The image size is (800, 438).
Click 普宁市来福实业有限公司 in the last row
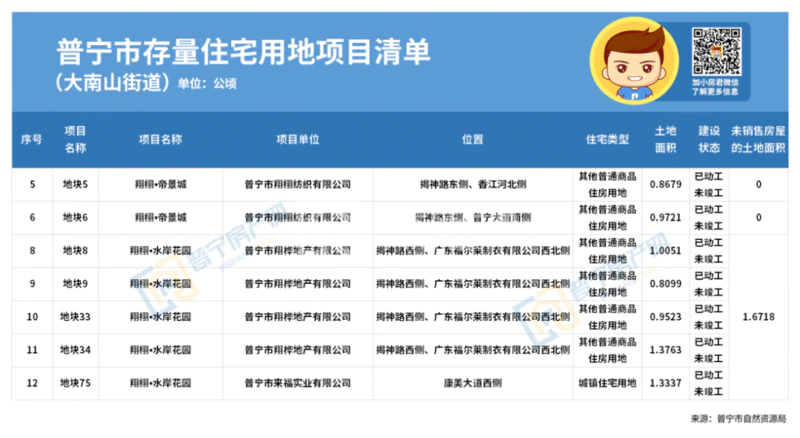pyautogui.click(x=297, y=383)
